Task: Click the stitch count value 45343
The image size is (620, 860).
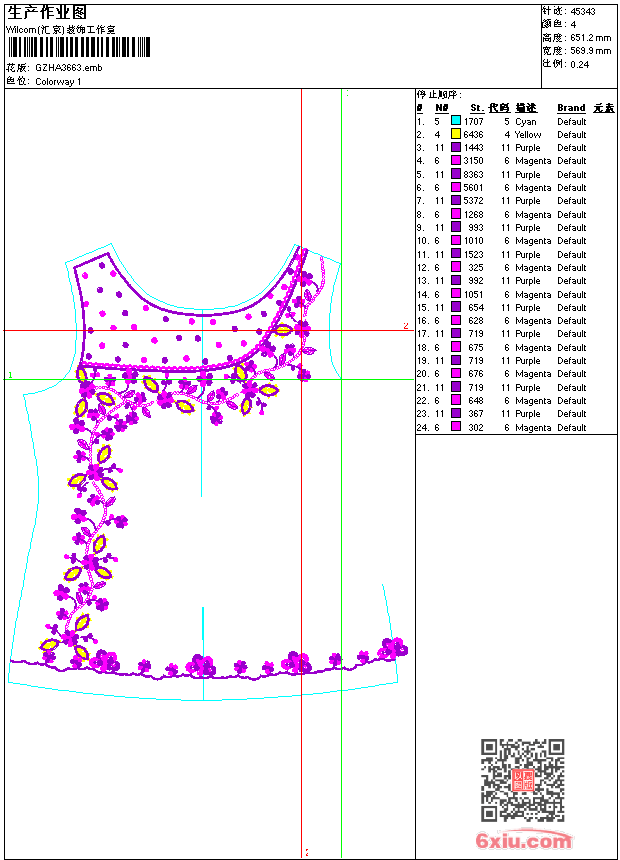Action: click(583, 11)
